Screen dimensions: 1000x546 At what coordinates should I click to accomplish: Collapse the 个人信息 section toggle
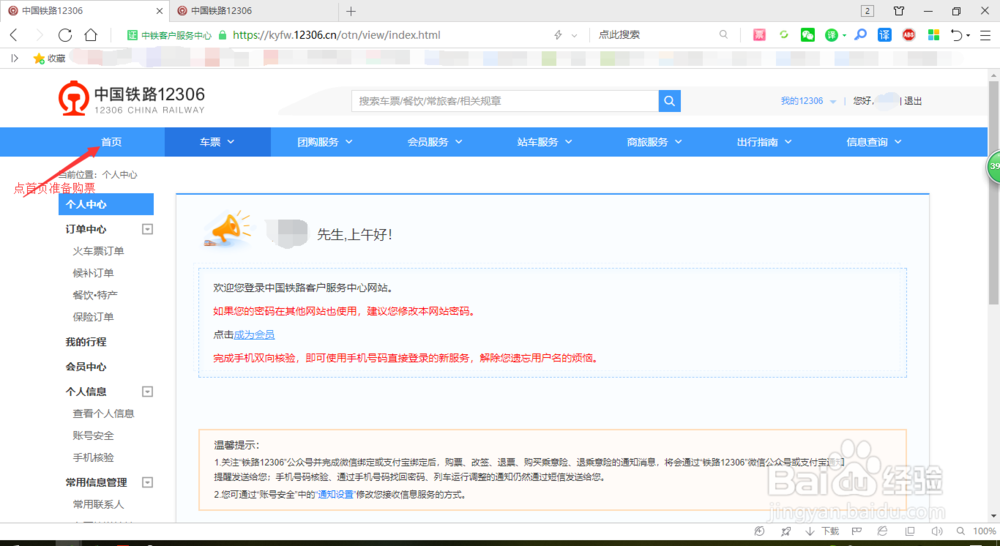pyautogui.click(x=147, y=392)
